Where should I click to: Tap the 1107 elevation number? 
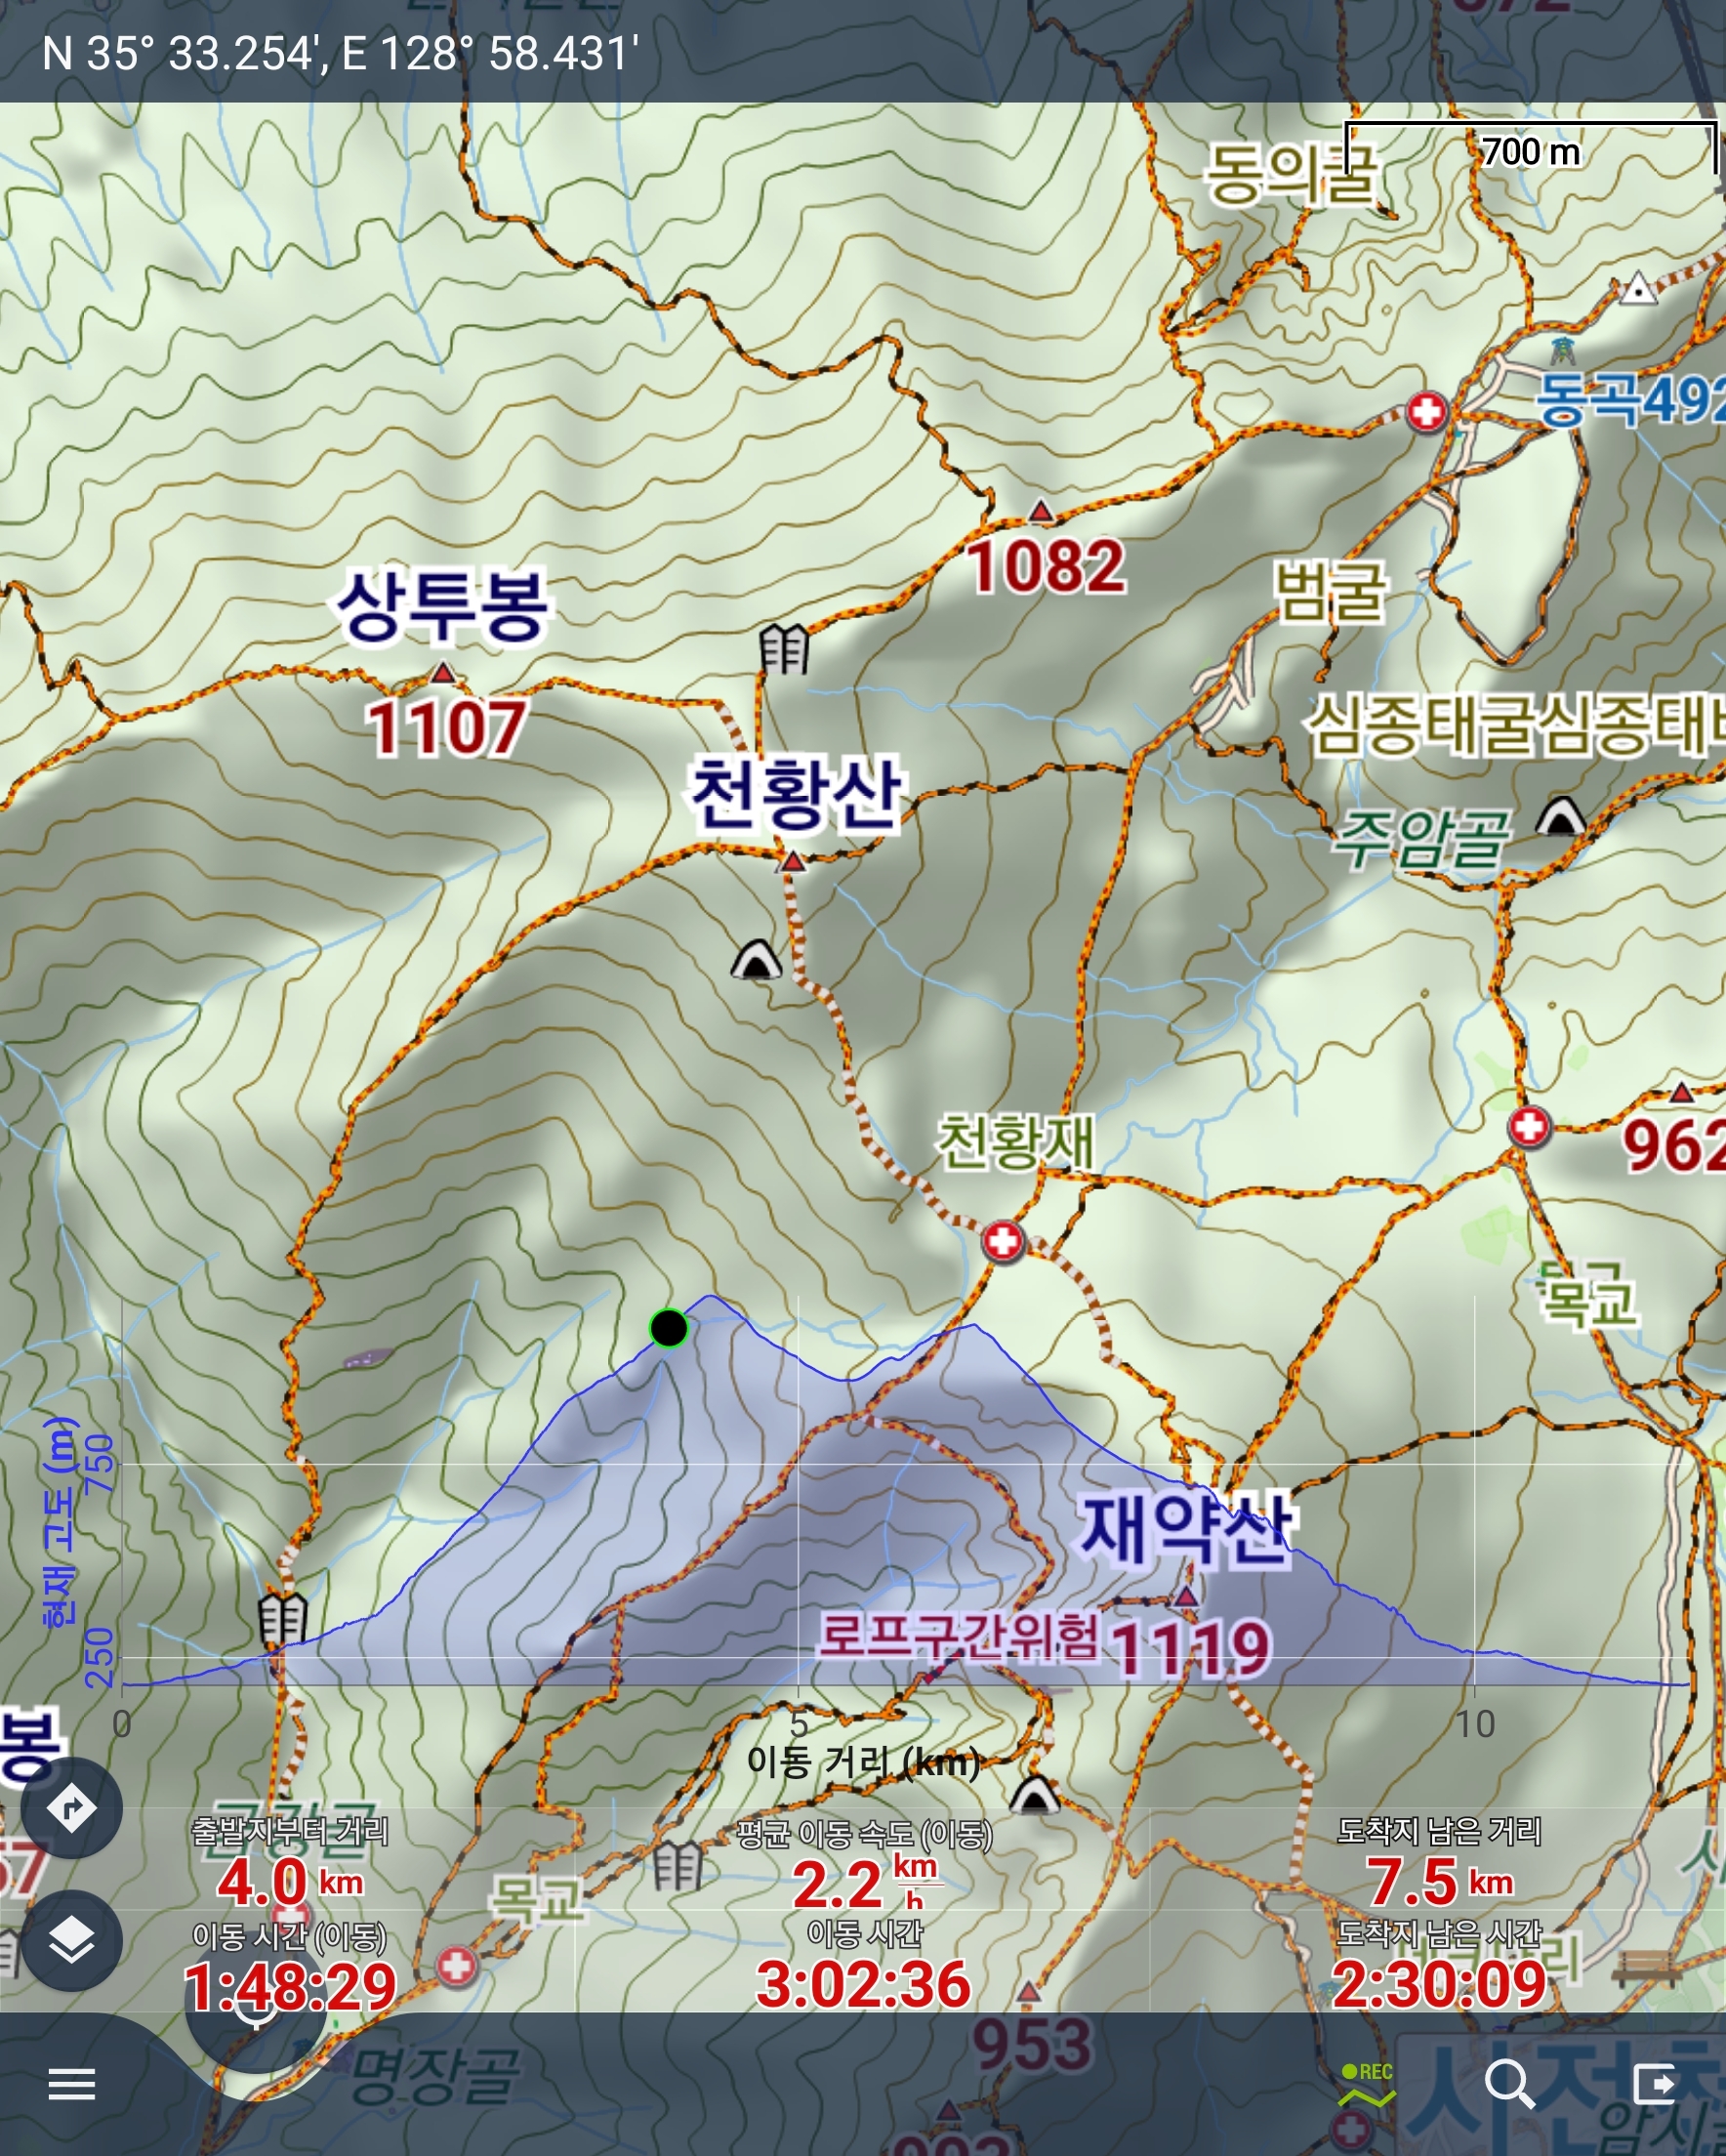pyautogui.click(x=446, y=727)
